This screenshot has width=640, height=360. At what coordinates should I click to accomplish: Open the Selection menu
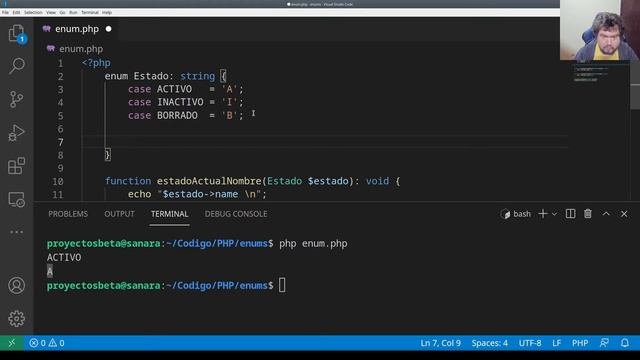coord(33,13)
